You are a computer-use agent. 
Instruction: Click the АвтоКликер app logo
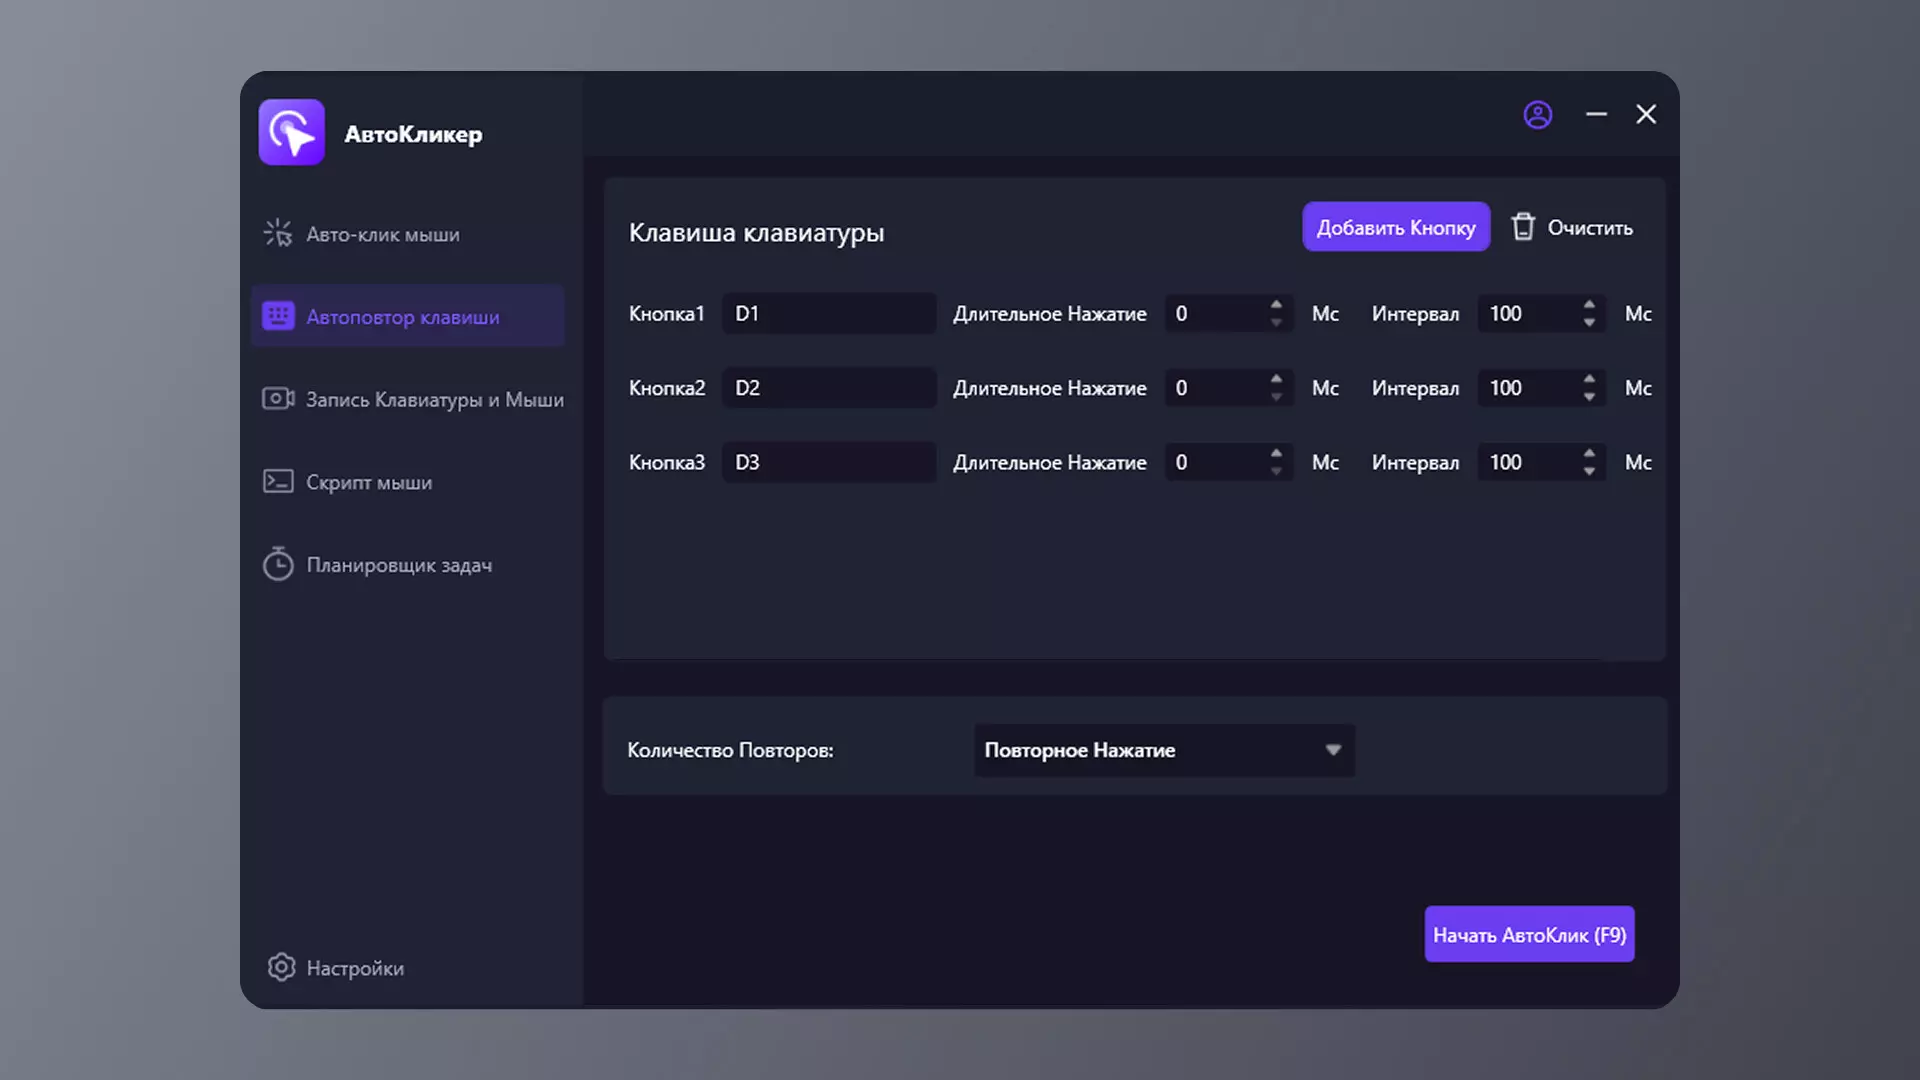[x=291, y=132]
